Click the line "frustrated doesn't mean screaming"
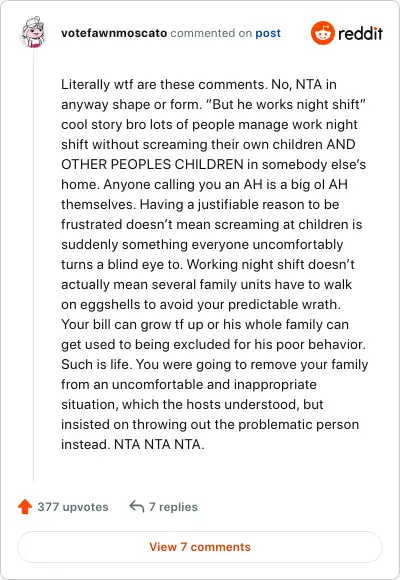400x580 pixels. 212,224
